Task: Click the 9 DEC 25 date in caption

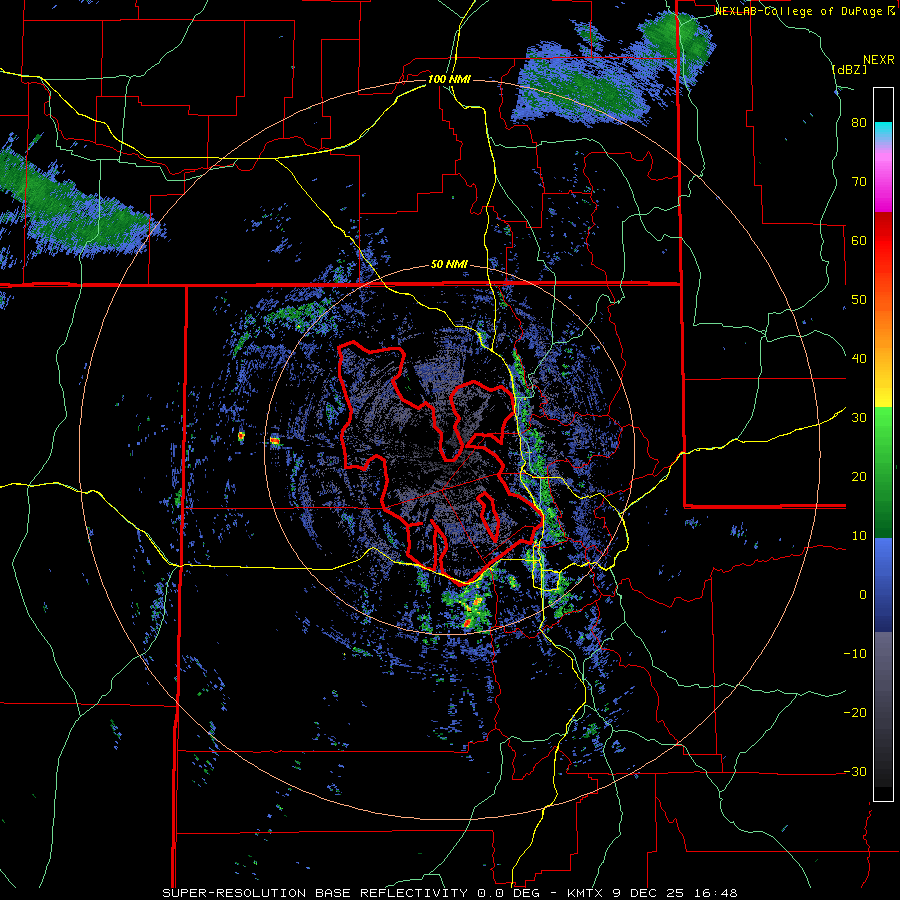Action: tap(651, 893)
